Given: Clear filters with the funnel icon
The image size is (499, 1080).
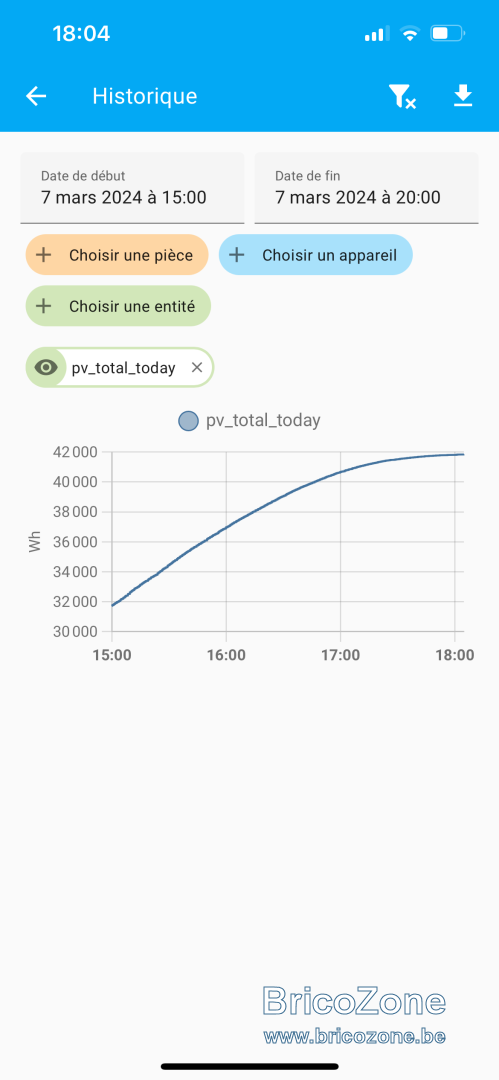Looking at the screenshot, I should (x=402, y=96).
